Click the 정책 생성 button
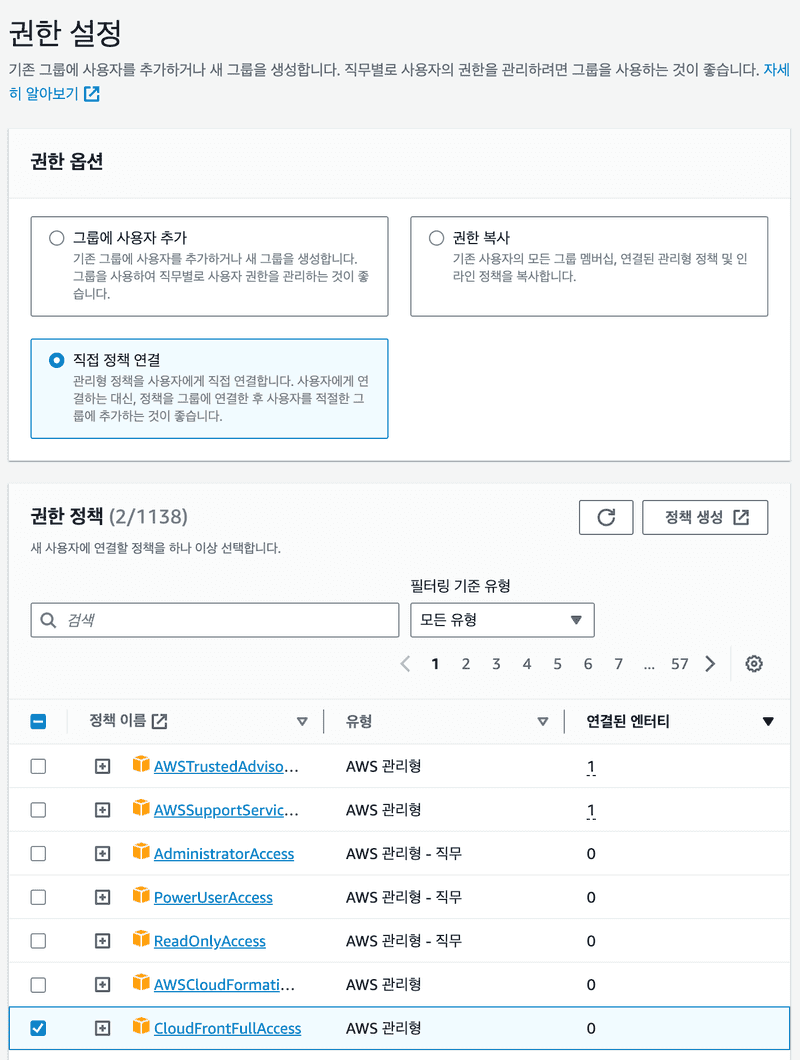The height and width of the screenshot is (1060, 800). point(705,517)
